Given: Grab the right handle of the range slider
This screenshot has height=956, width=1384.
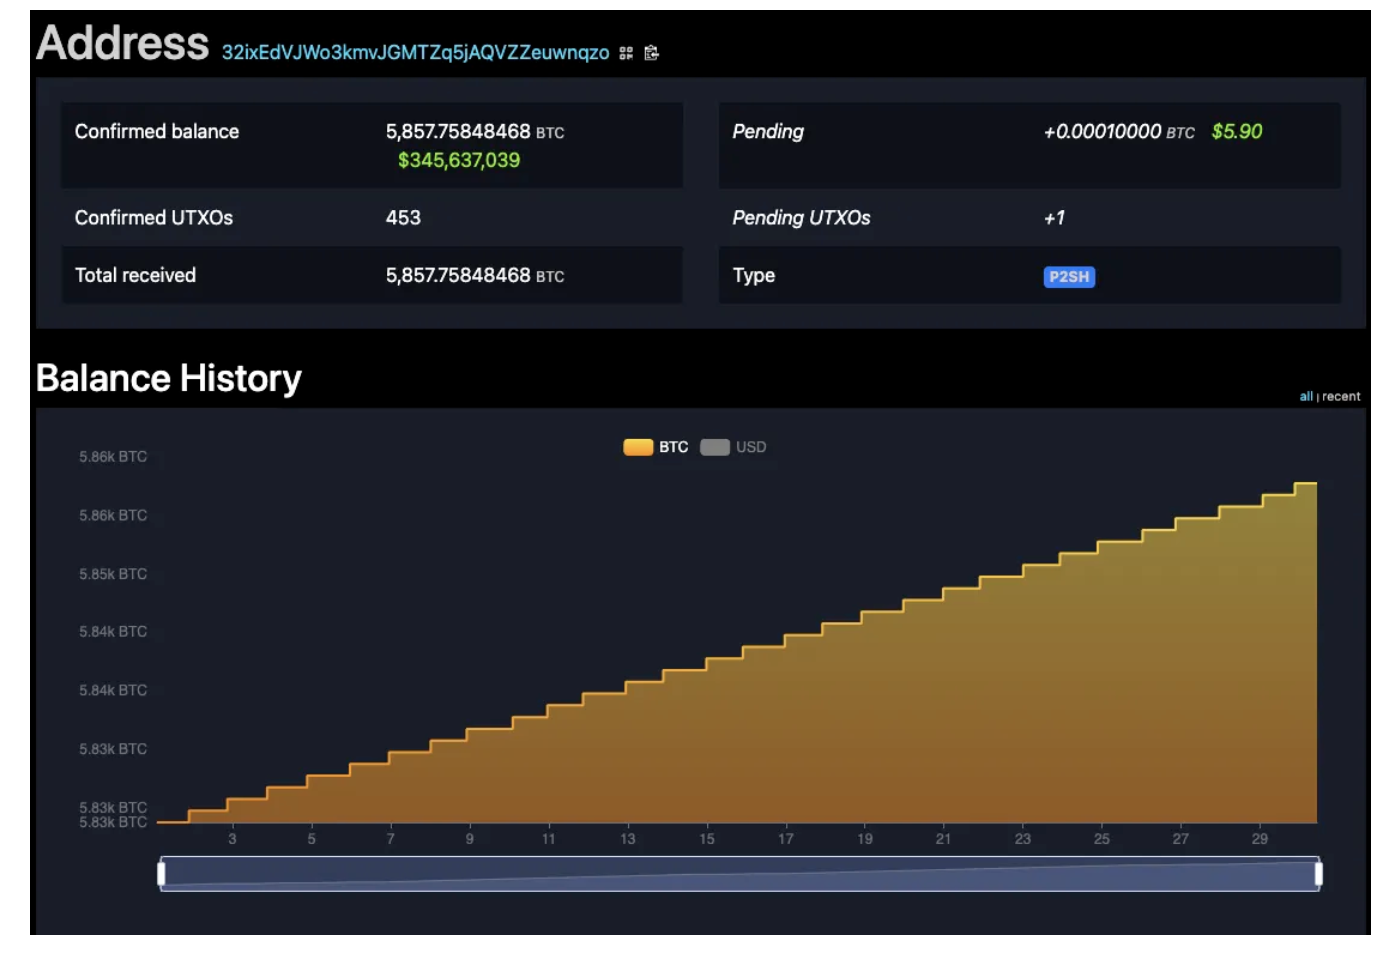Looking at the screenshot, I should [x=1318, y=874].
